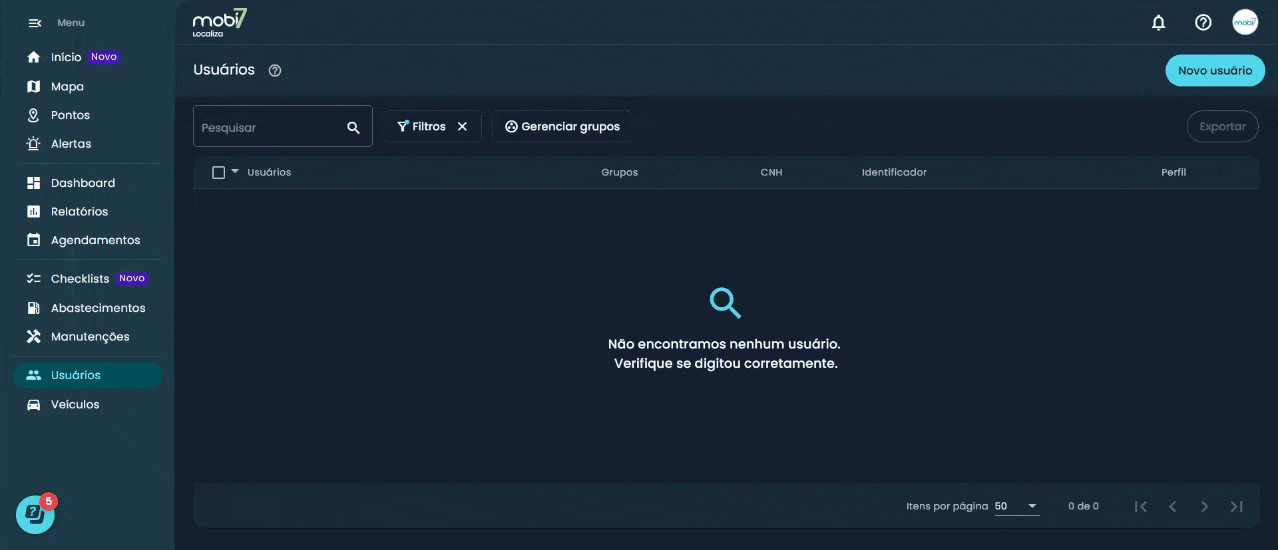Clear filters with the X icon

point(462,127)
